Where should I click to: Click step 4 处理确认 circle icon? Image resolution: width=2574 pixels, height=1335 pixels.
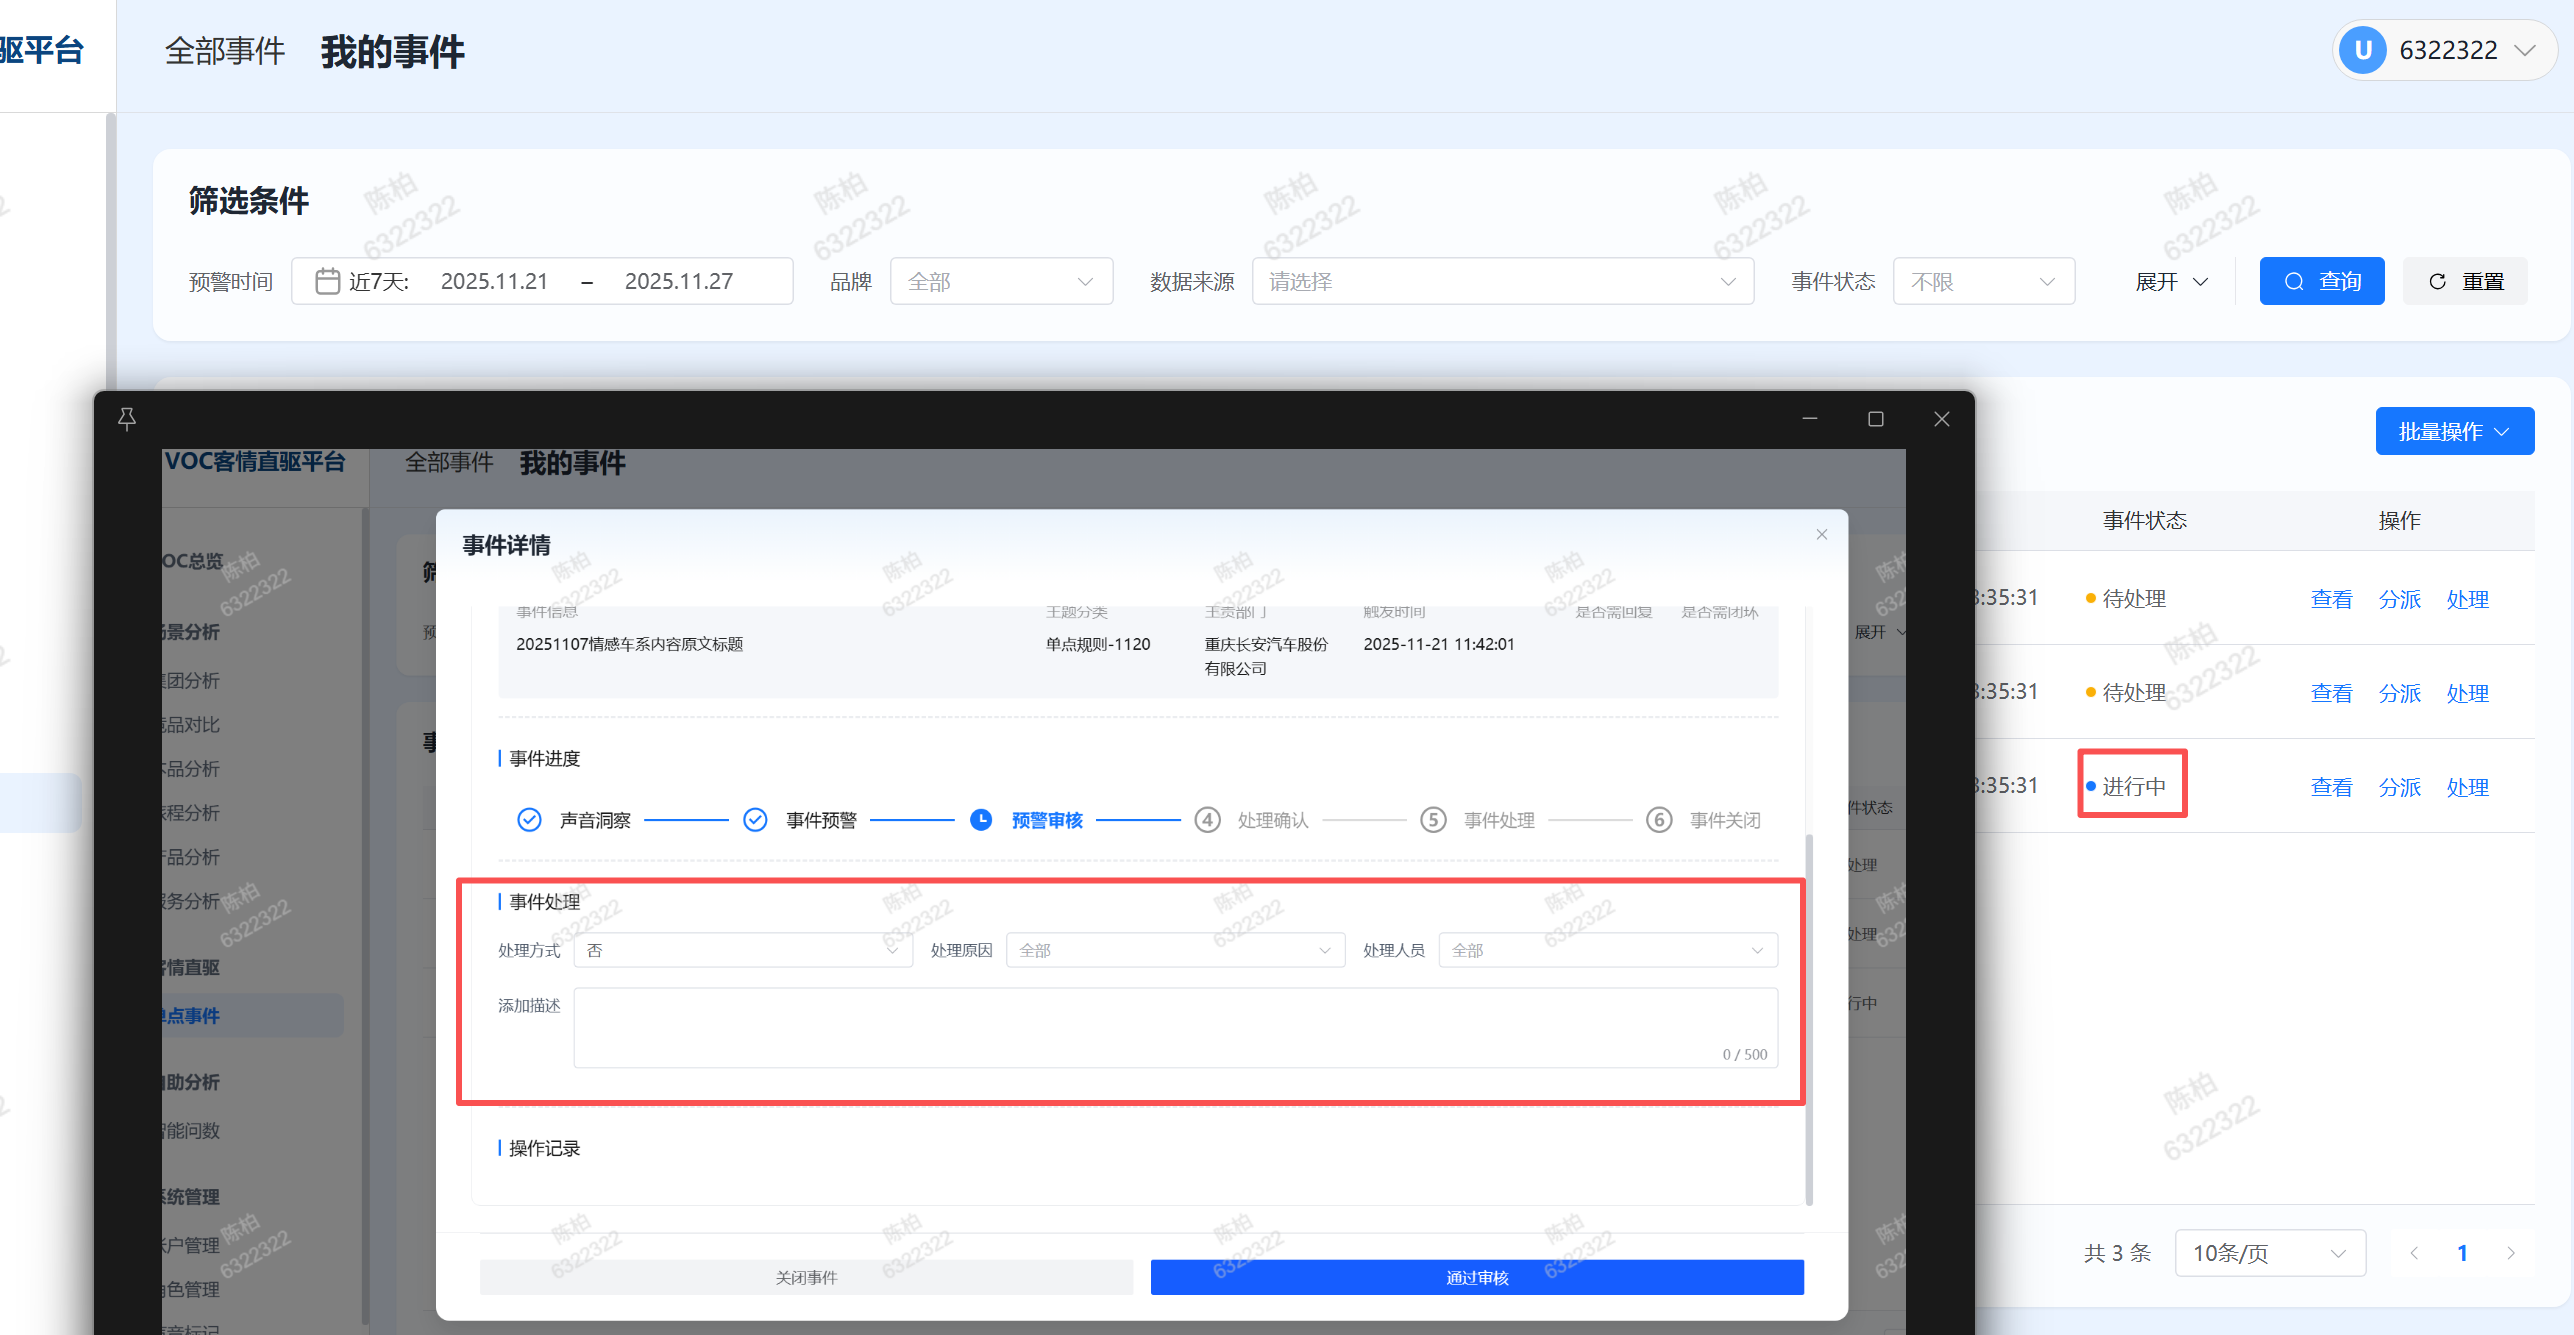(x=1207, y=820)
